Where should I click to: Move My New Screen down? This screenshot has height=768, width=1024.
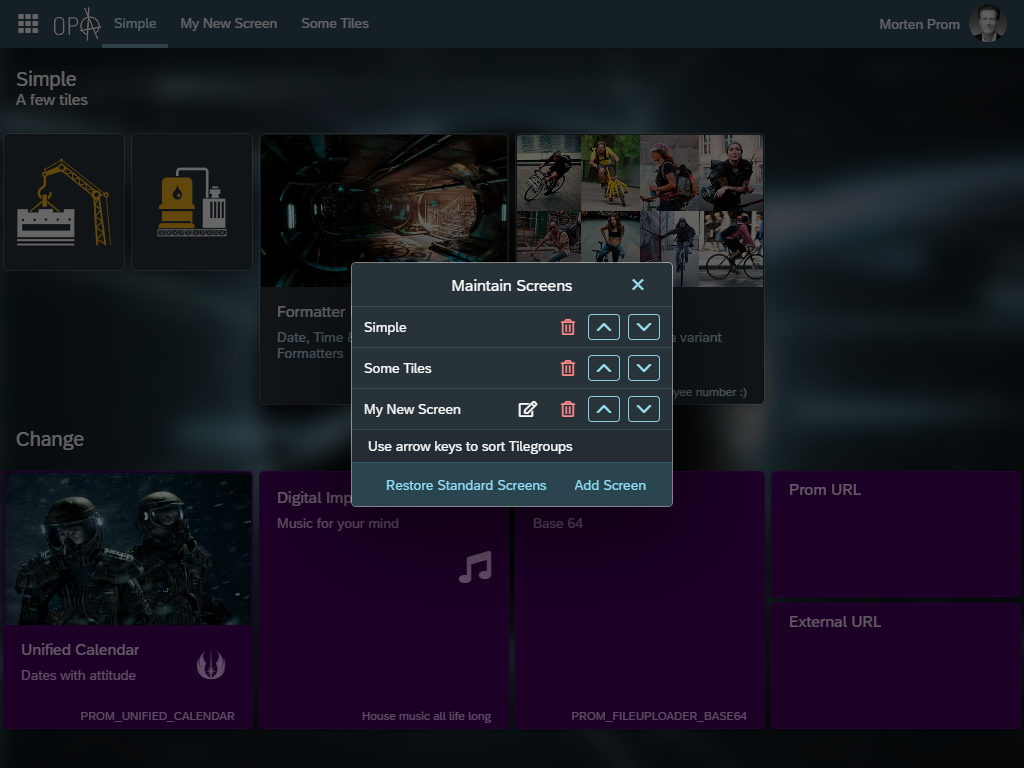point(644,409)
